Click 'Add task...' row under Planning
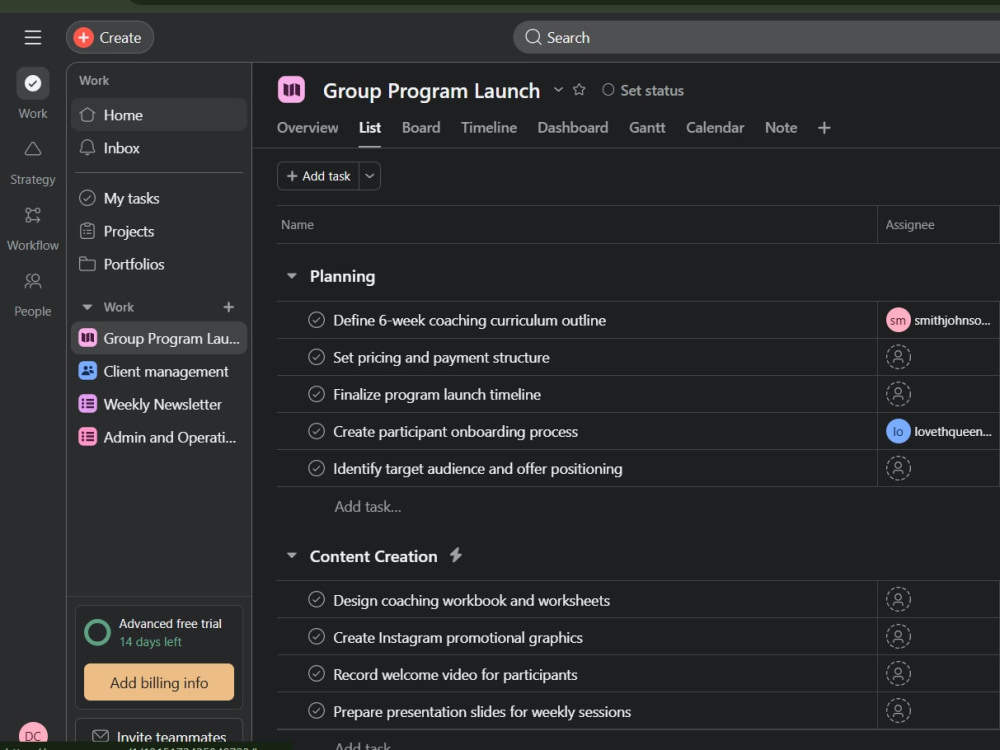The height and width of the screenshot is (750, 1000). (x=368, y=506)
